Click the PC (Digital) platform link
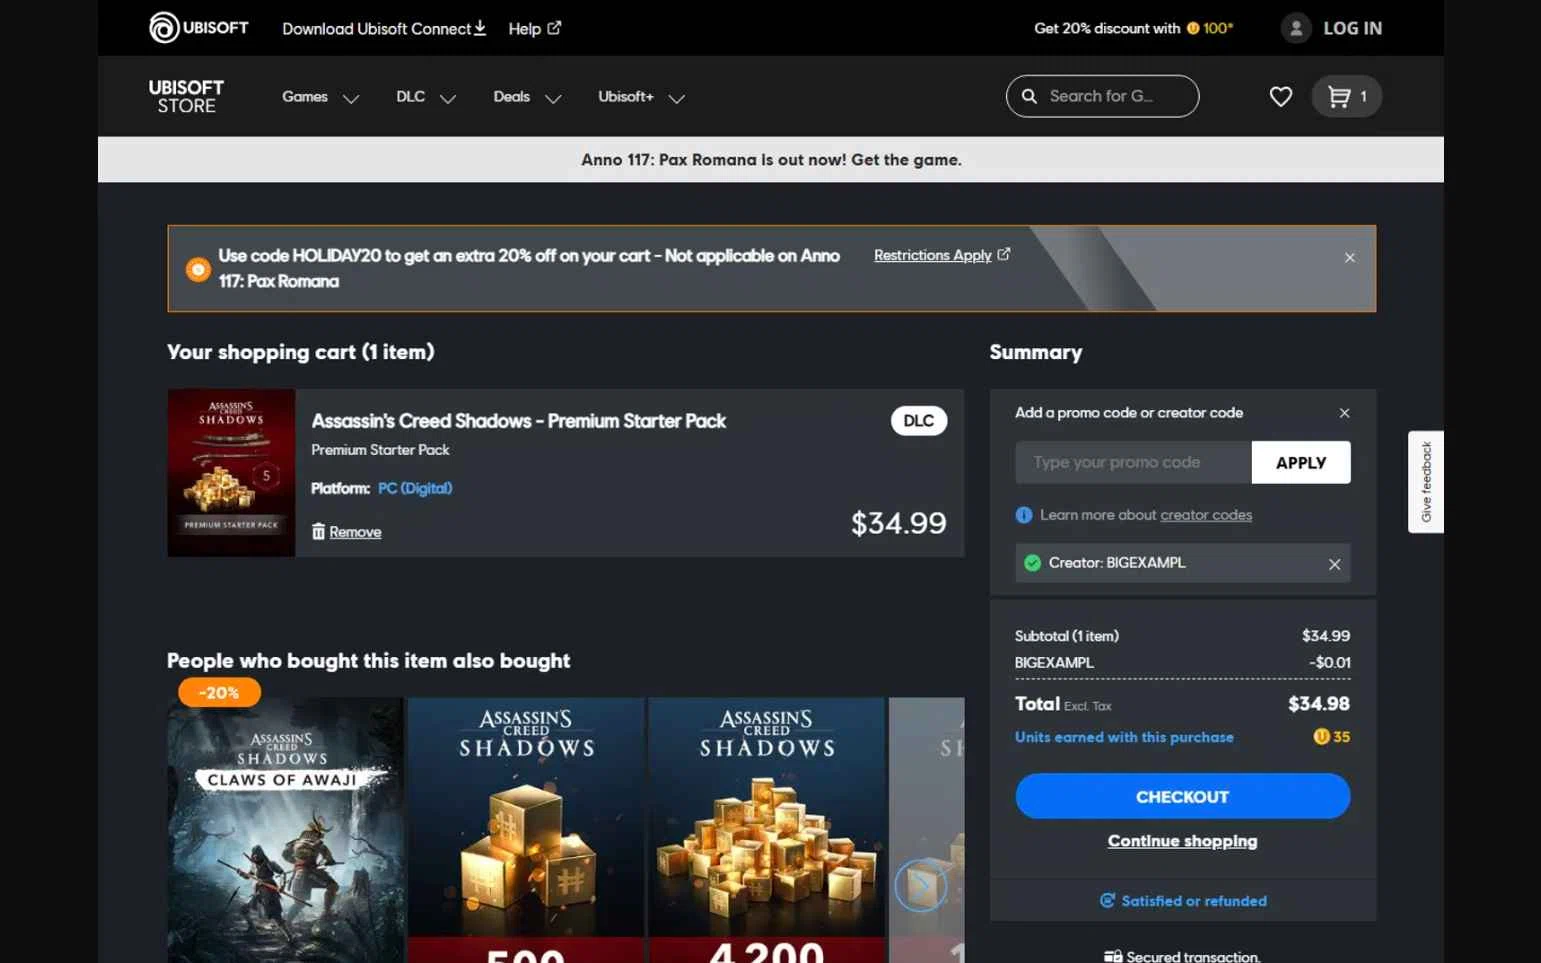Screen dimensions: 1541x963 click(415, 488)
